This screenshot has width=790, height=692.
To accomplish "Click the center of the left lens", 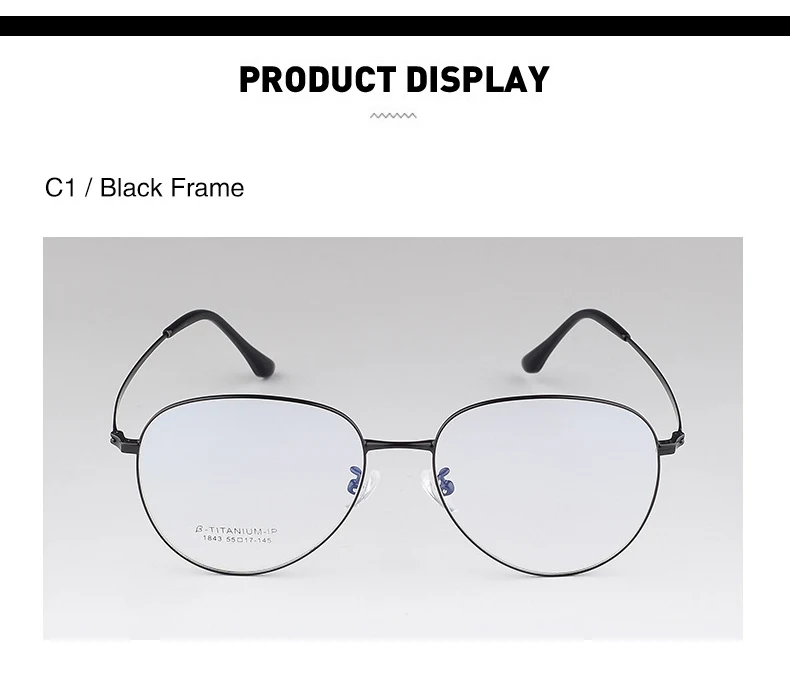I will (250, 485).
